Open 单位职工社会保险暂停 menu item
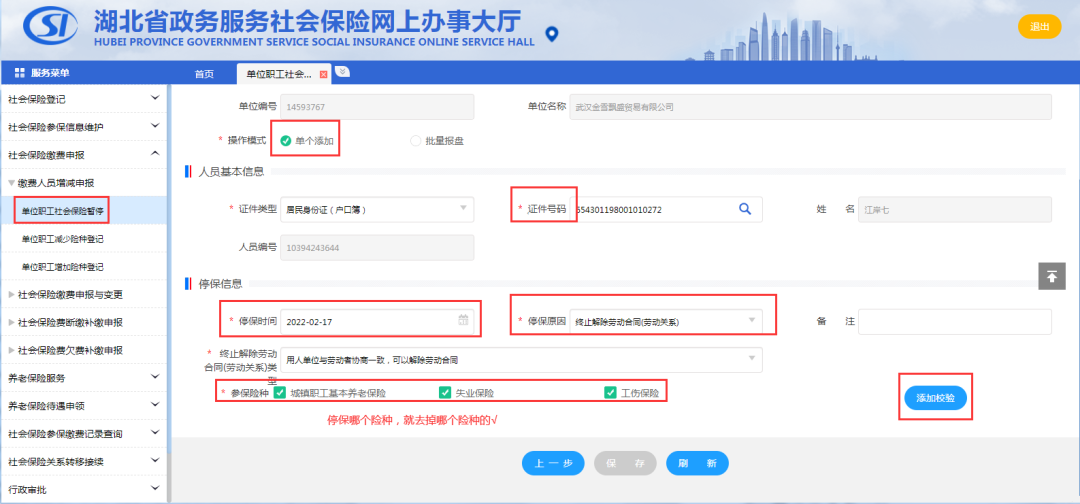This screenshot has height=504, width=1080. (83, 211)
